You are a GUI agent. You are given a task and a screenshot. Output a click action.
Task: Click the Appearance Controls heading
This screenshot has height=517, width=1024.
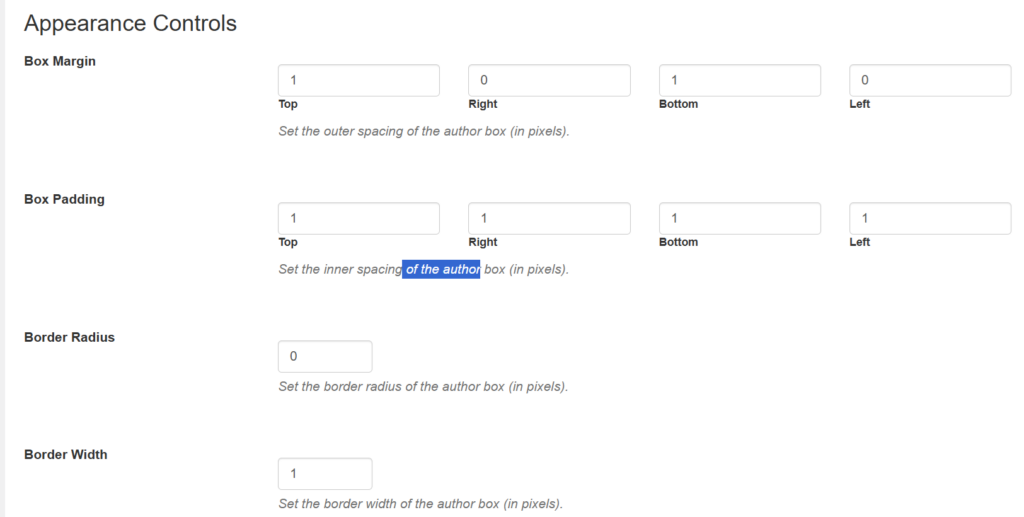[130, 23]
